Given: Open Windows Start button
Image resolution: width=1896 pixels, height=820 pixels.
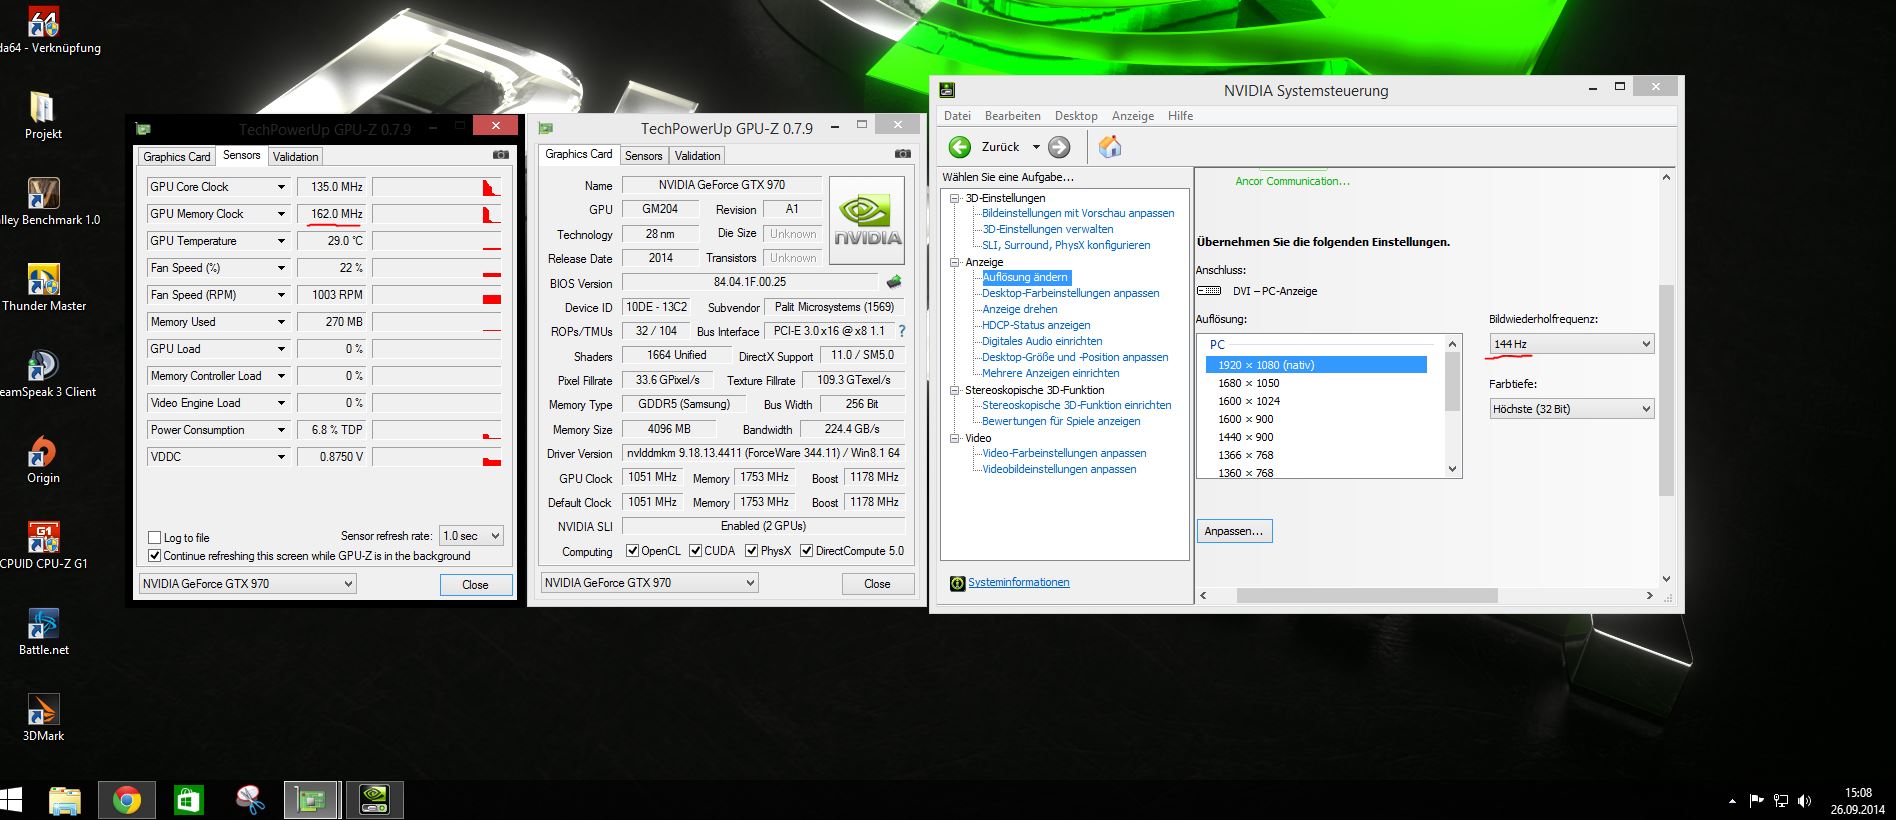Looking at the screenshot, I should (x=11, y=800).
